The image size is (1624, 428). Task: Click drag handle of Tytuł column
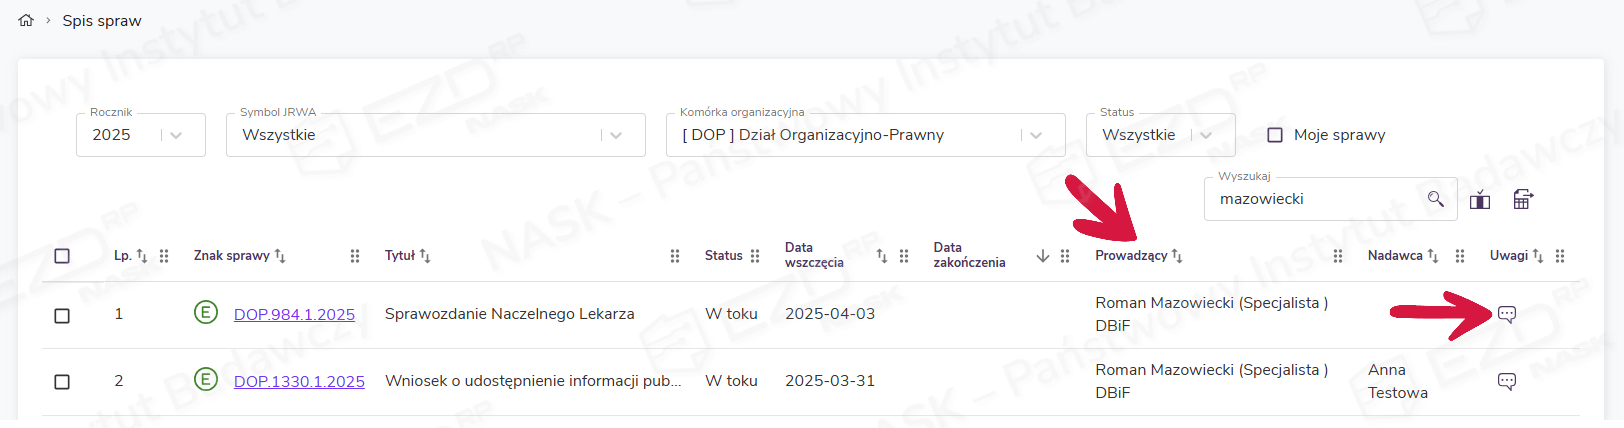(675, 256)
